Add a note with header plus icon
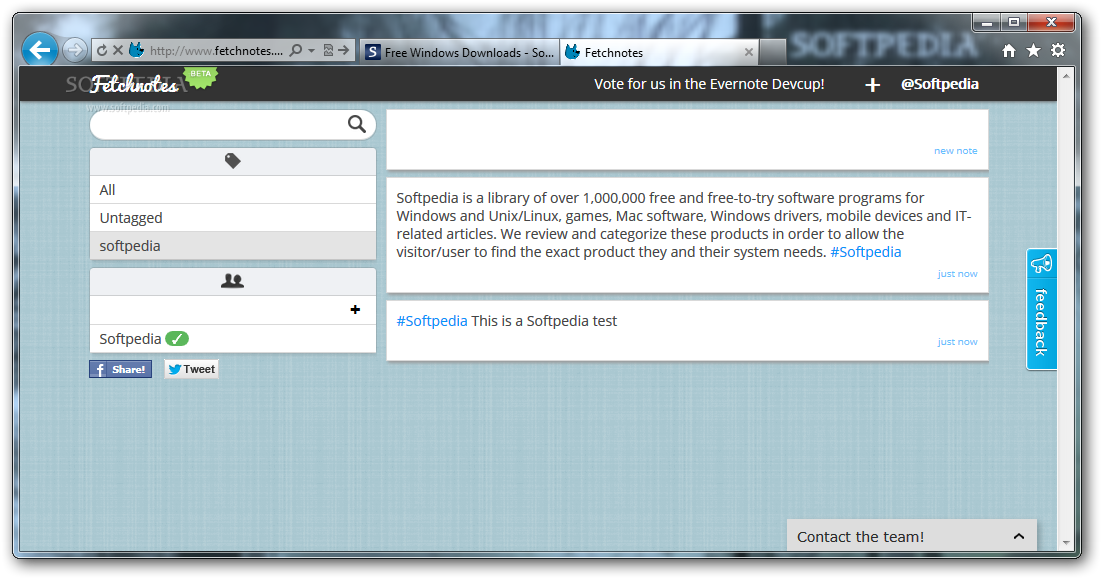The image size is (1102, 579). pyautogui.click(x=872, y=85)
